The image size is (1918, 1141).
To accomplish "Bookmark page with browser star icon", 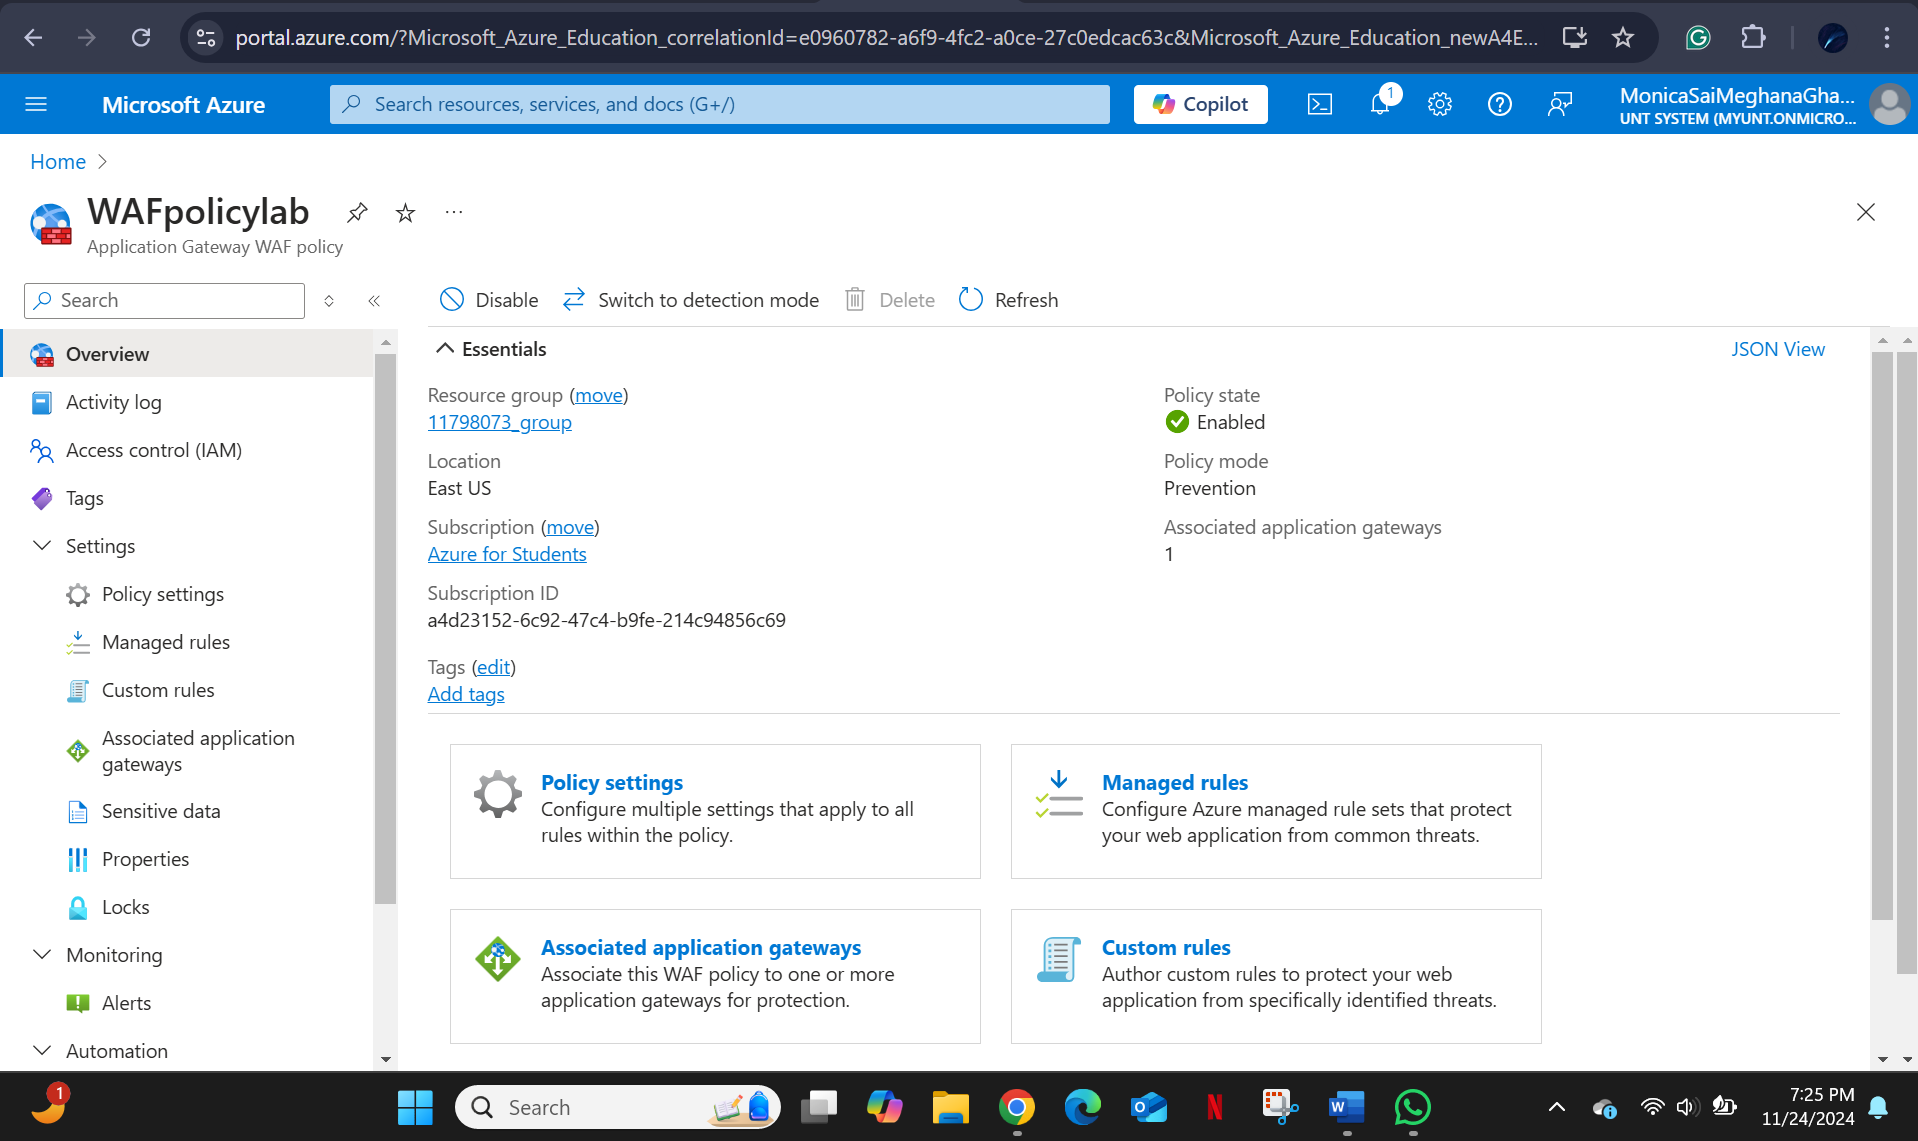I will (1623, 38).
